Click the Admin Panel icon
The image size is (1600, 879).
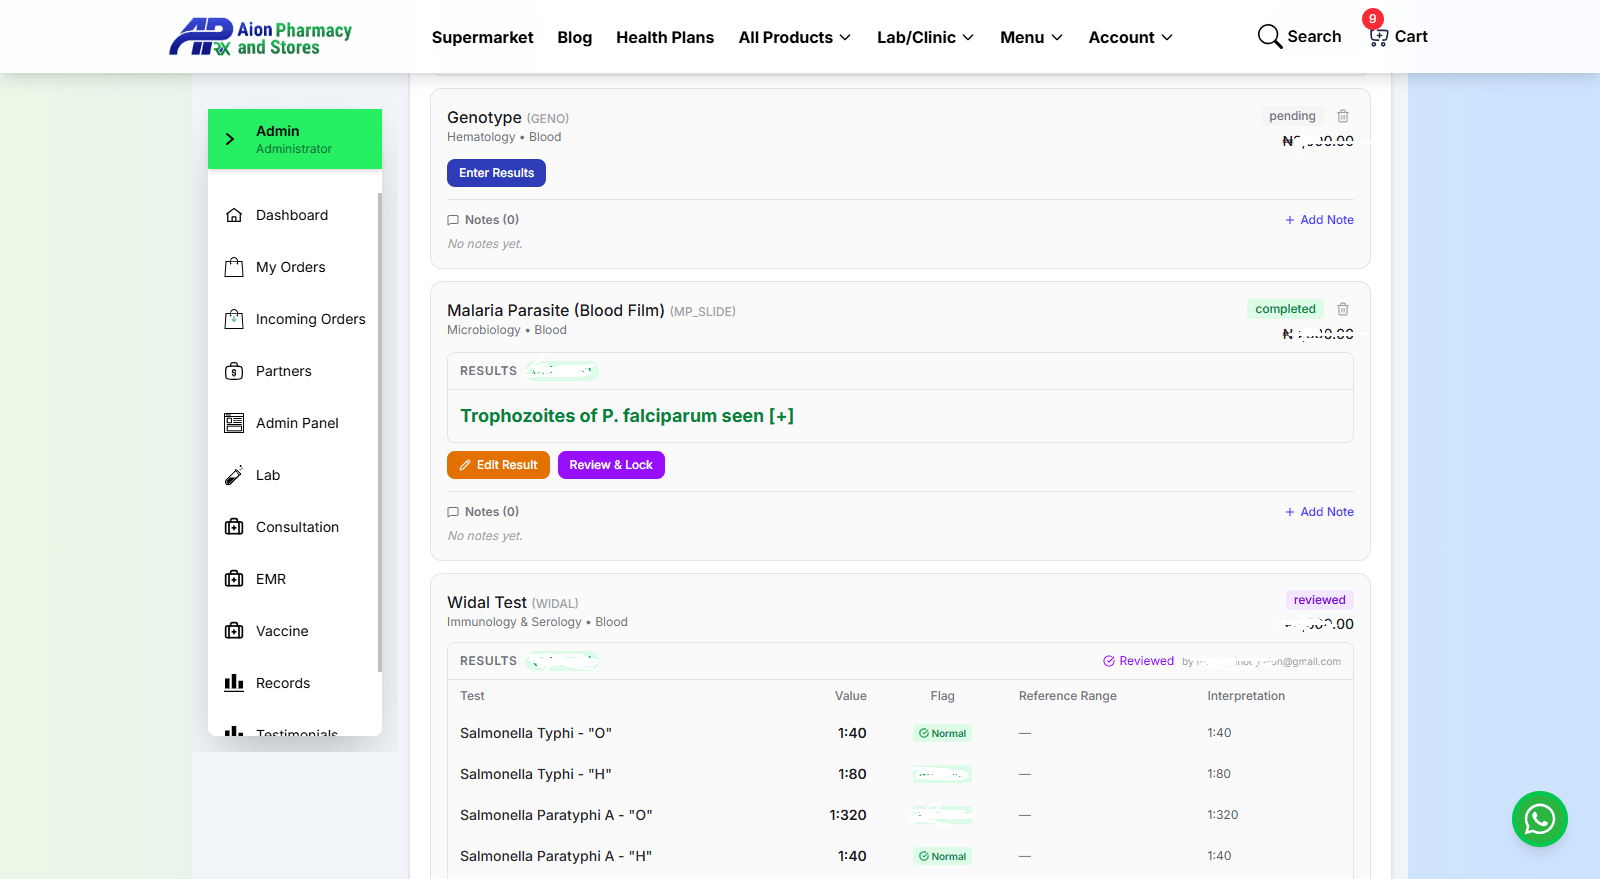pos(234,423)
